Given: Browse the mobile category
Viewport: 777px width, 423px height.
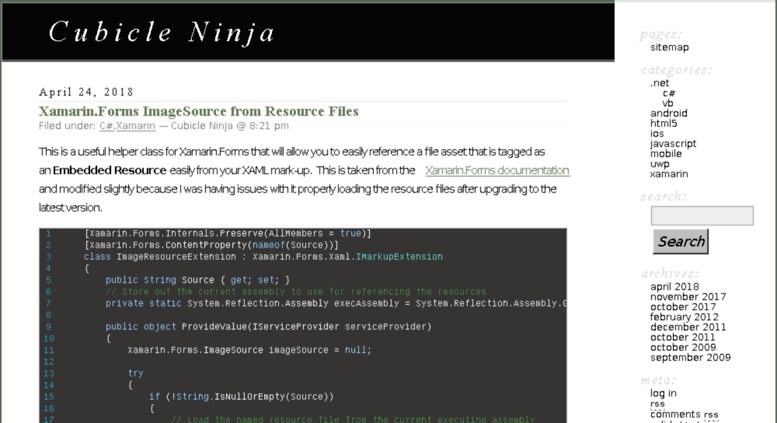Looking at the screenshot, I should 666,154.
